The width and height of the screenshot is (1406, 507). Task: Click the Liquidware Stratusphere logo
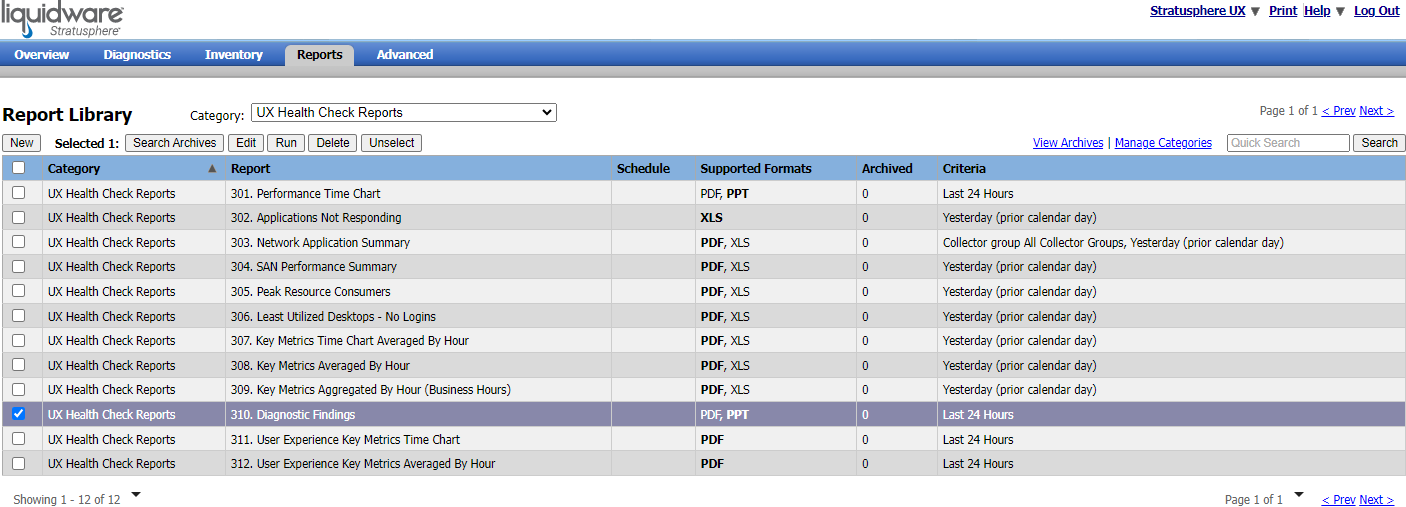tap(62, 19)
